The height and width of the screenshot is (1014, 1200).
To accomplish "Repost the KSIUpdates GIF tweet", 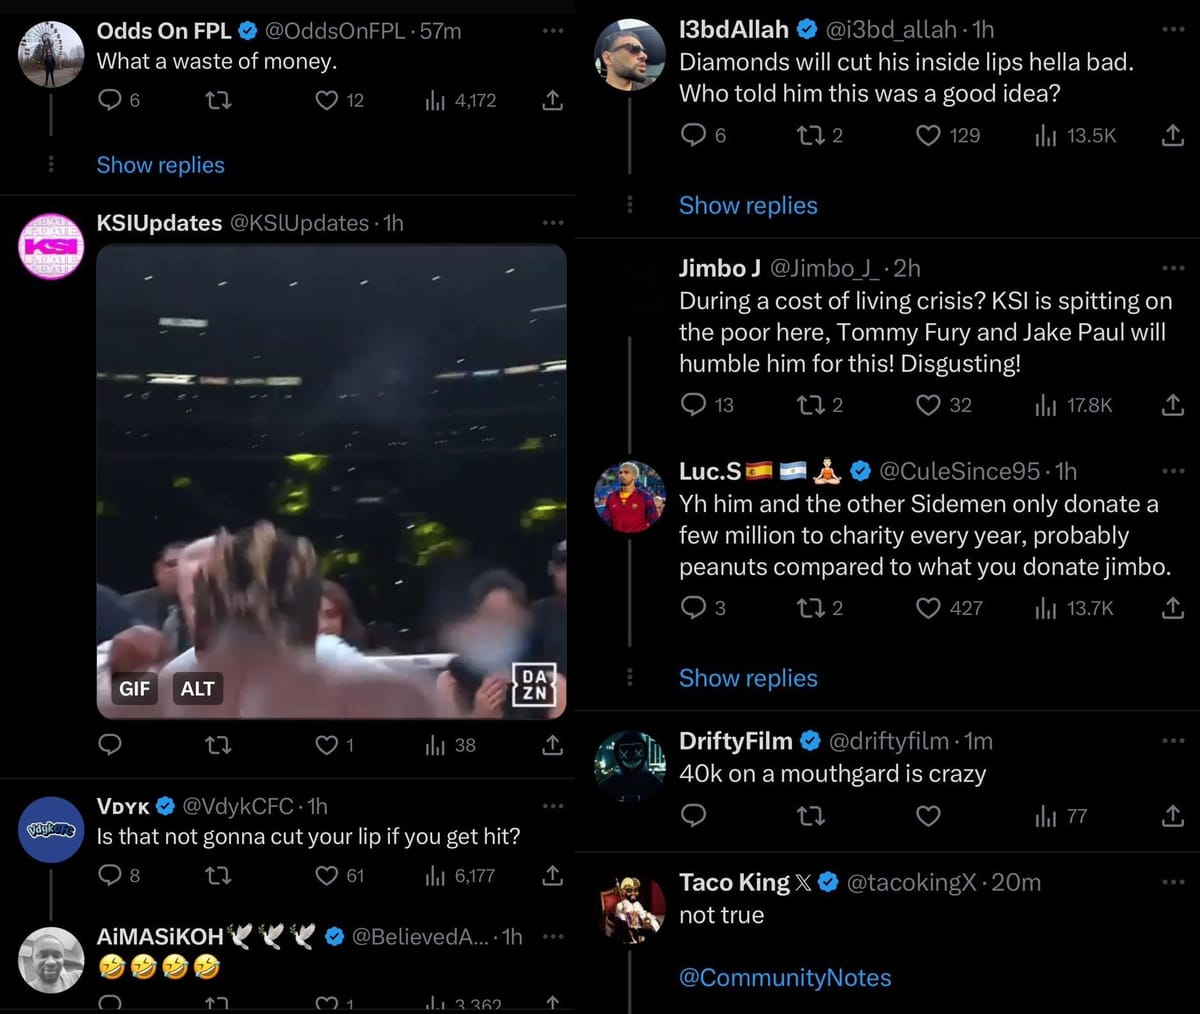I will [218, 745].
